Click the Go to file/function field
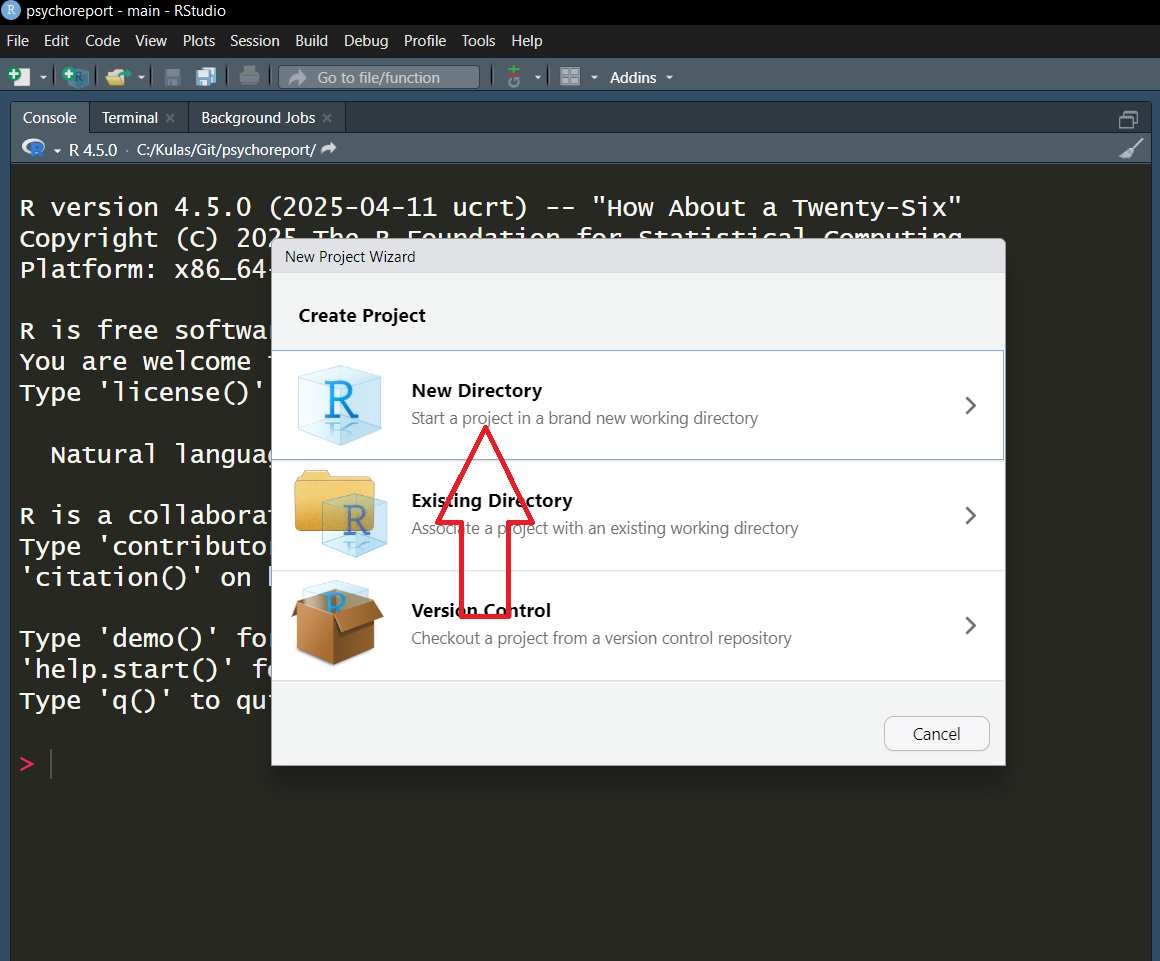The width and height of the screenshot is (1160, 961). point(379,77)
